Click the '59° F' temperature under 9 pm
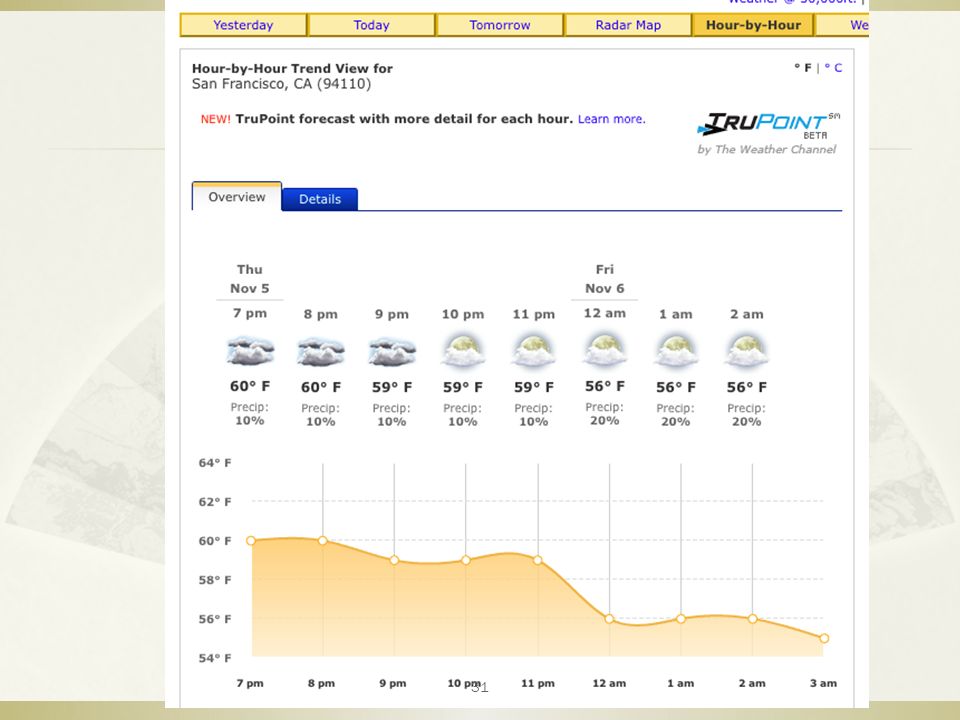The image size is (960, 720). pyautogui.click(x=392, y=387)
